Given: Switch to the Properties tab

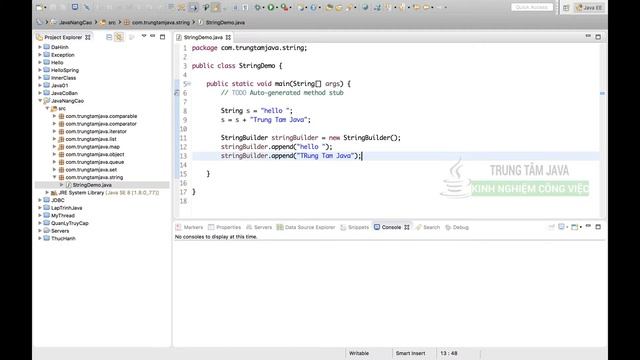Looking at the screenshot, I should 224,227.
